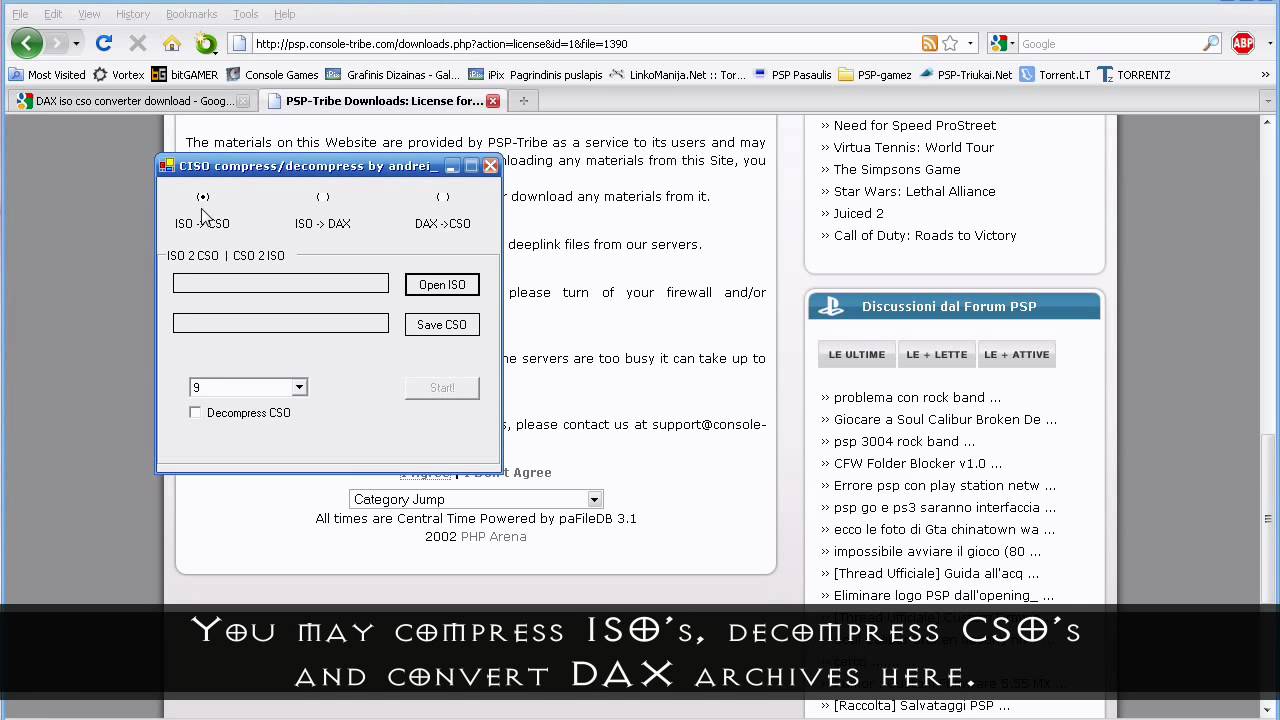Click the green circular toolbar icon beside Home
The height and width of the screenshot is (720, 1280).
(x=206, y=43)
